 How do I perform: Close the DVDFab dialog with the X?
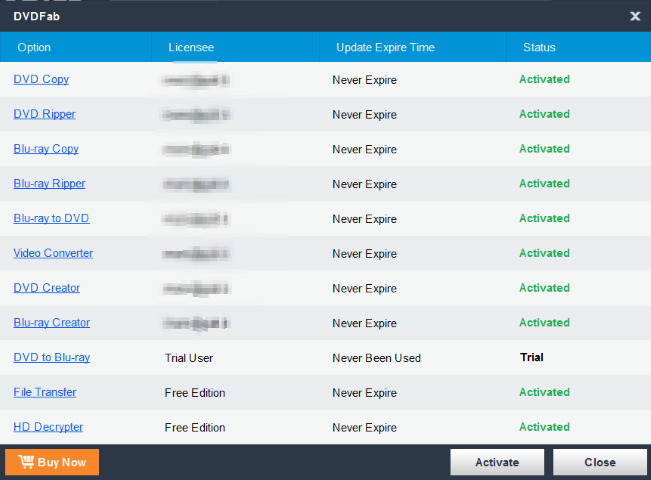(x=635, y=16)
